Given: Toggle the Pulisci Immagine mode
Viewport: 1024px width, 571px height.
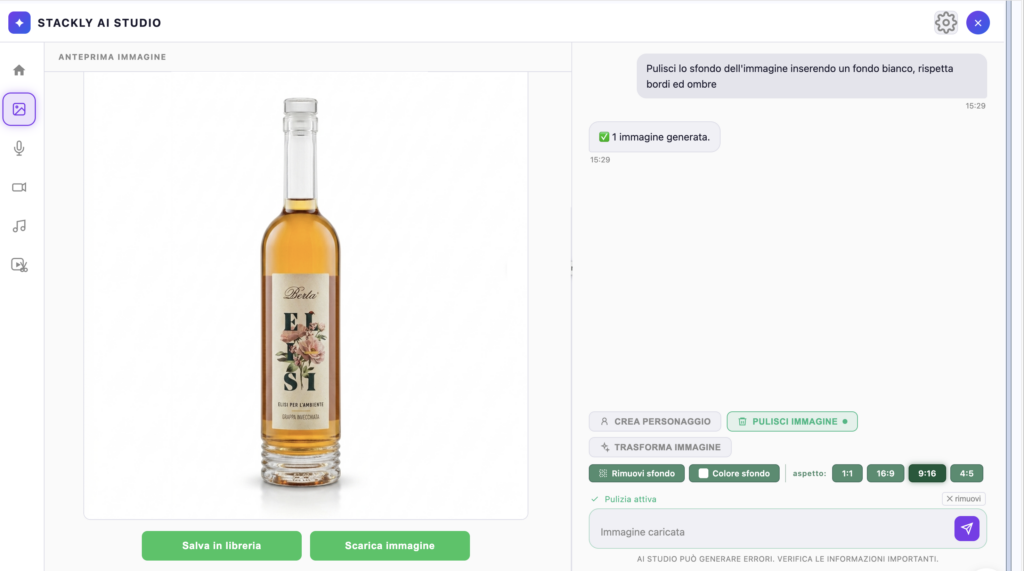Looking at the screenshot, I should [792, 421].
